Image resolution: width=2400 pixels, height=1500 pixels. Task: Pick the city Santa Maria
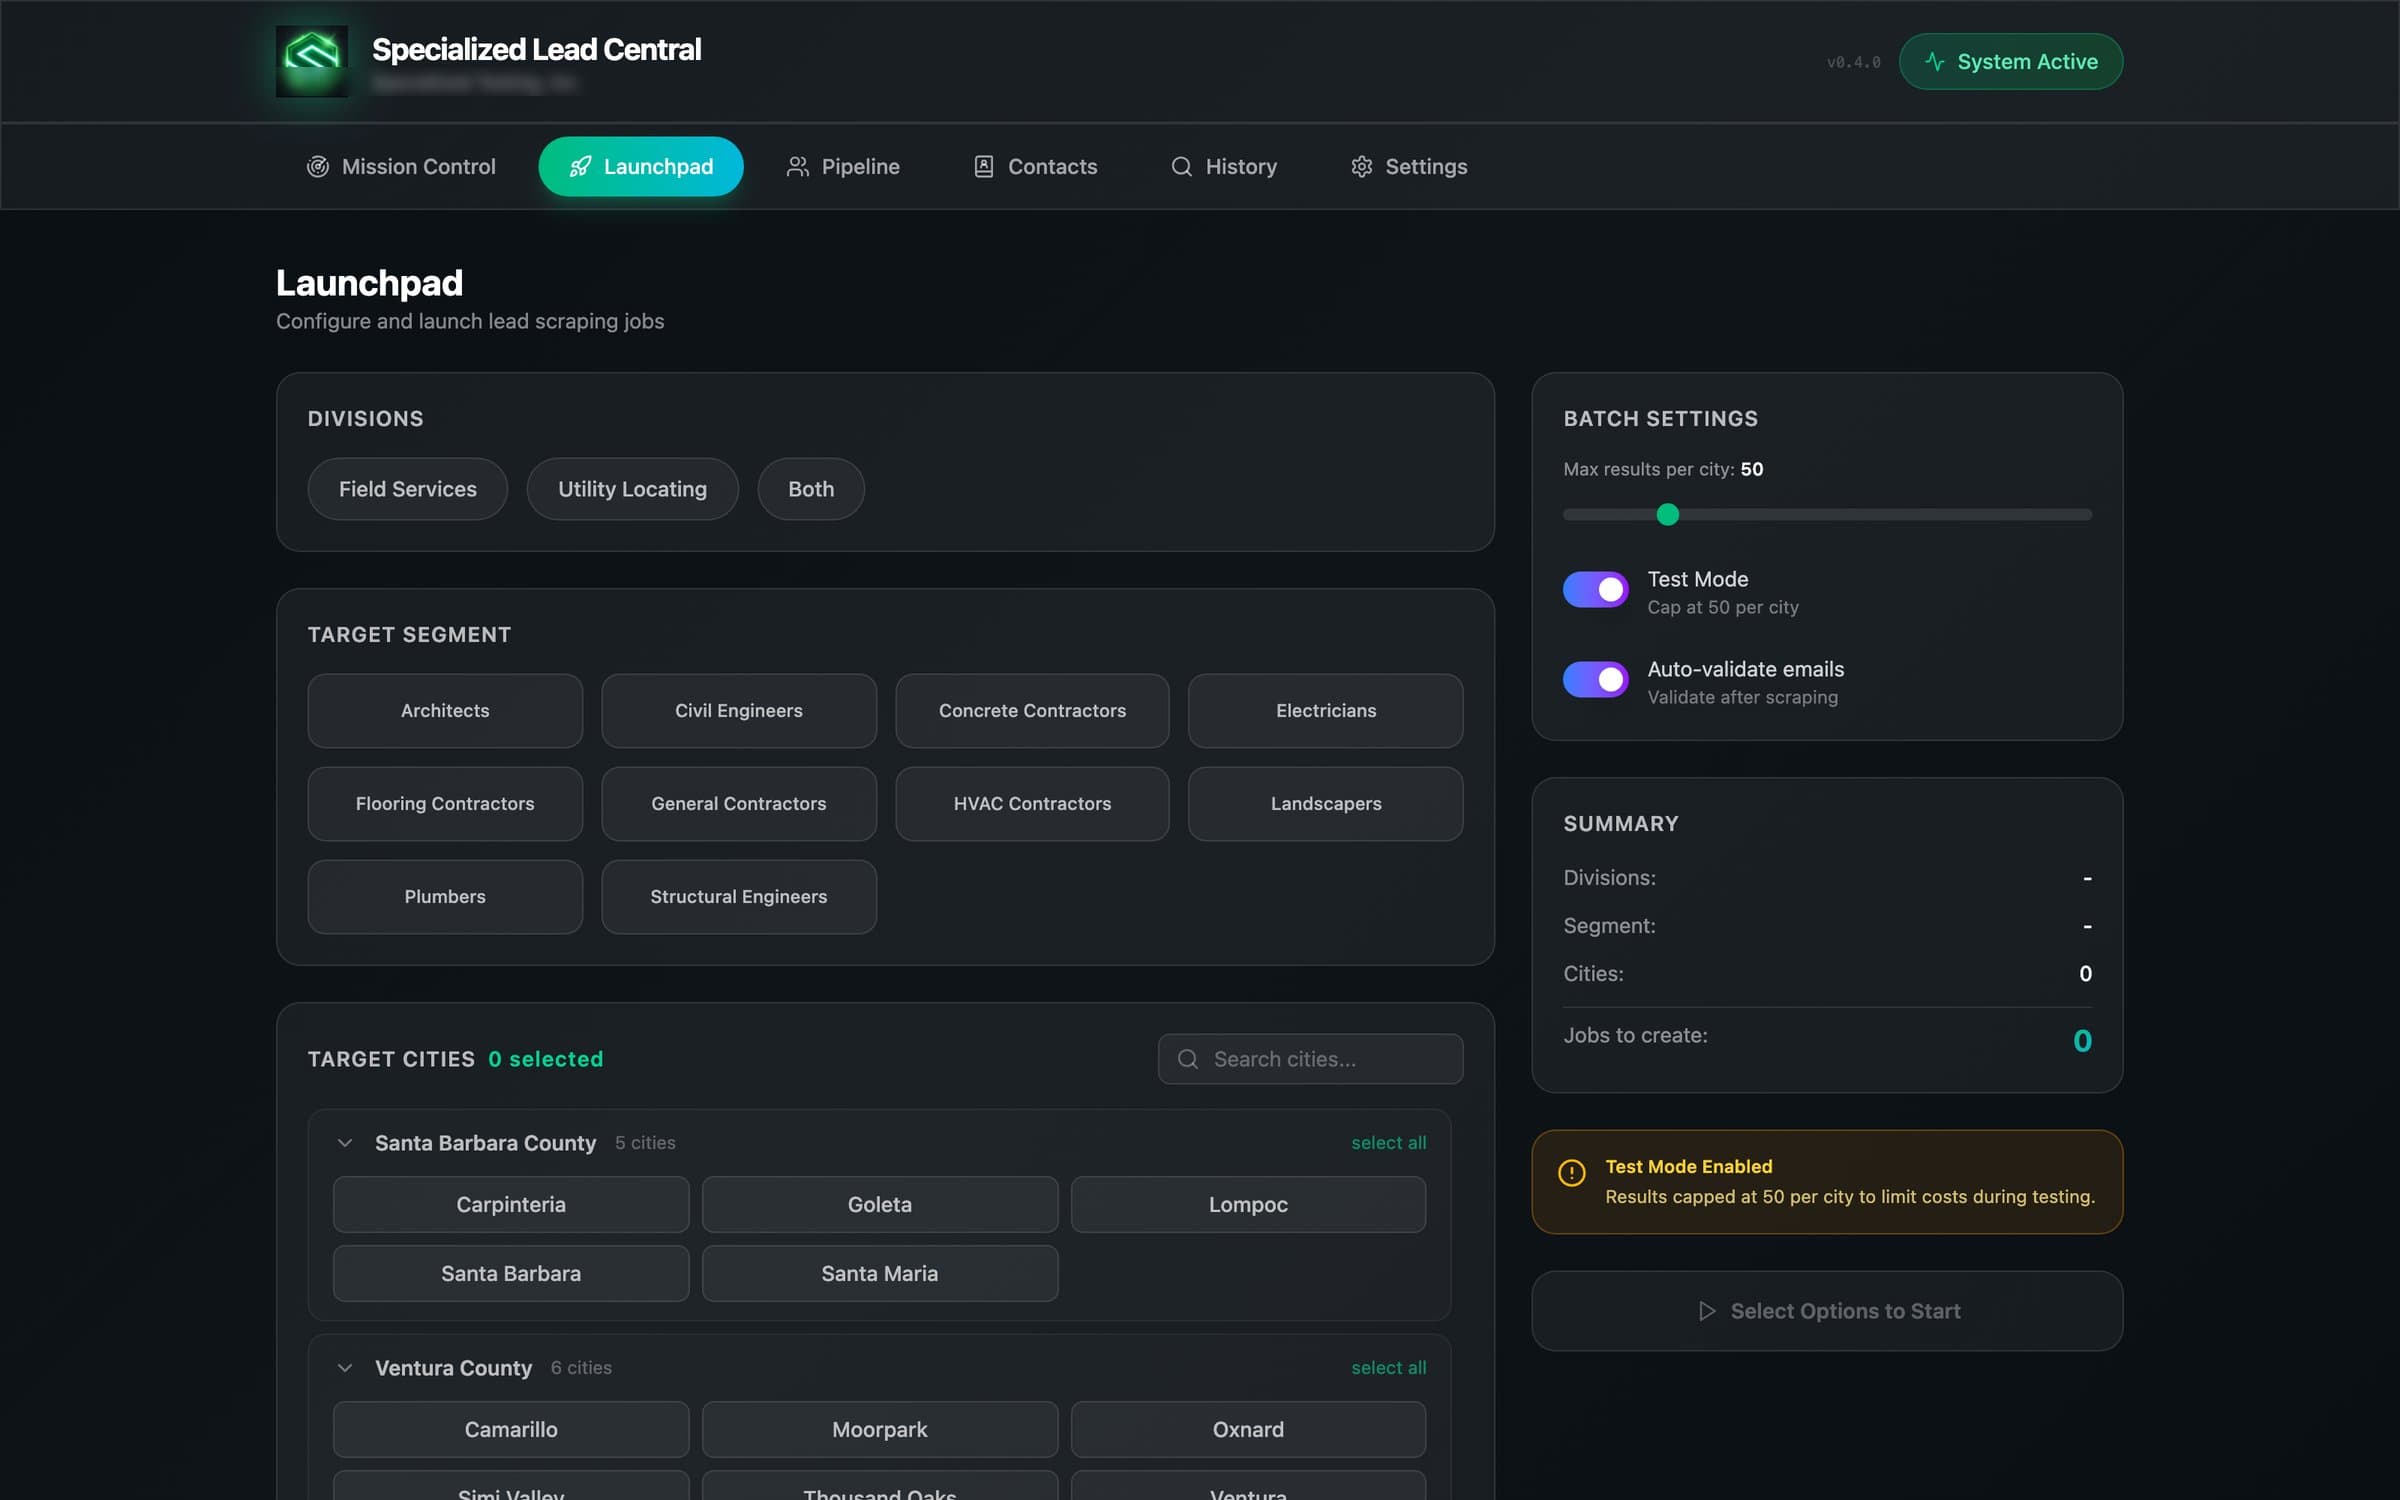click(x=880, y=1274)
